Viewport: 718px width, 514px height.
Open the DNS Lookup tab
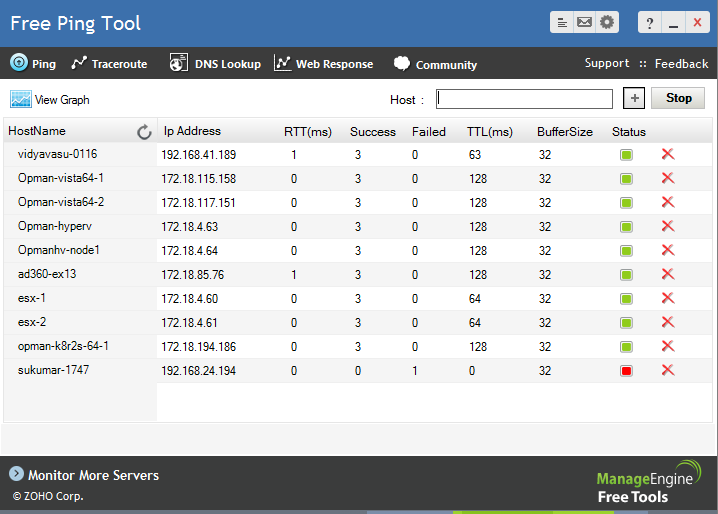pyautogui.click(x=215, y=63)
